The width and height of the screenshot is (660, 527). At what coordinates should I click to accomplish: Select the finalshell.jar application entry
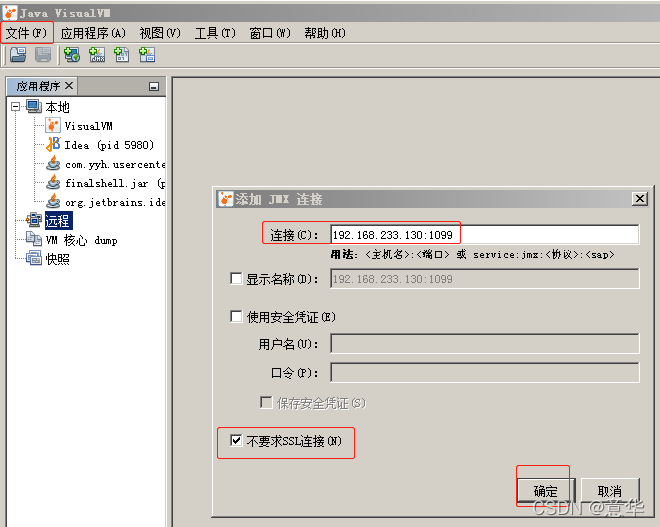click(x=115, y=183)
